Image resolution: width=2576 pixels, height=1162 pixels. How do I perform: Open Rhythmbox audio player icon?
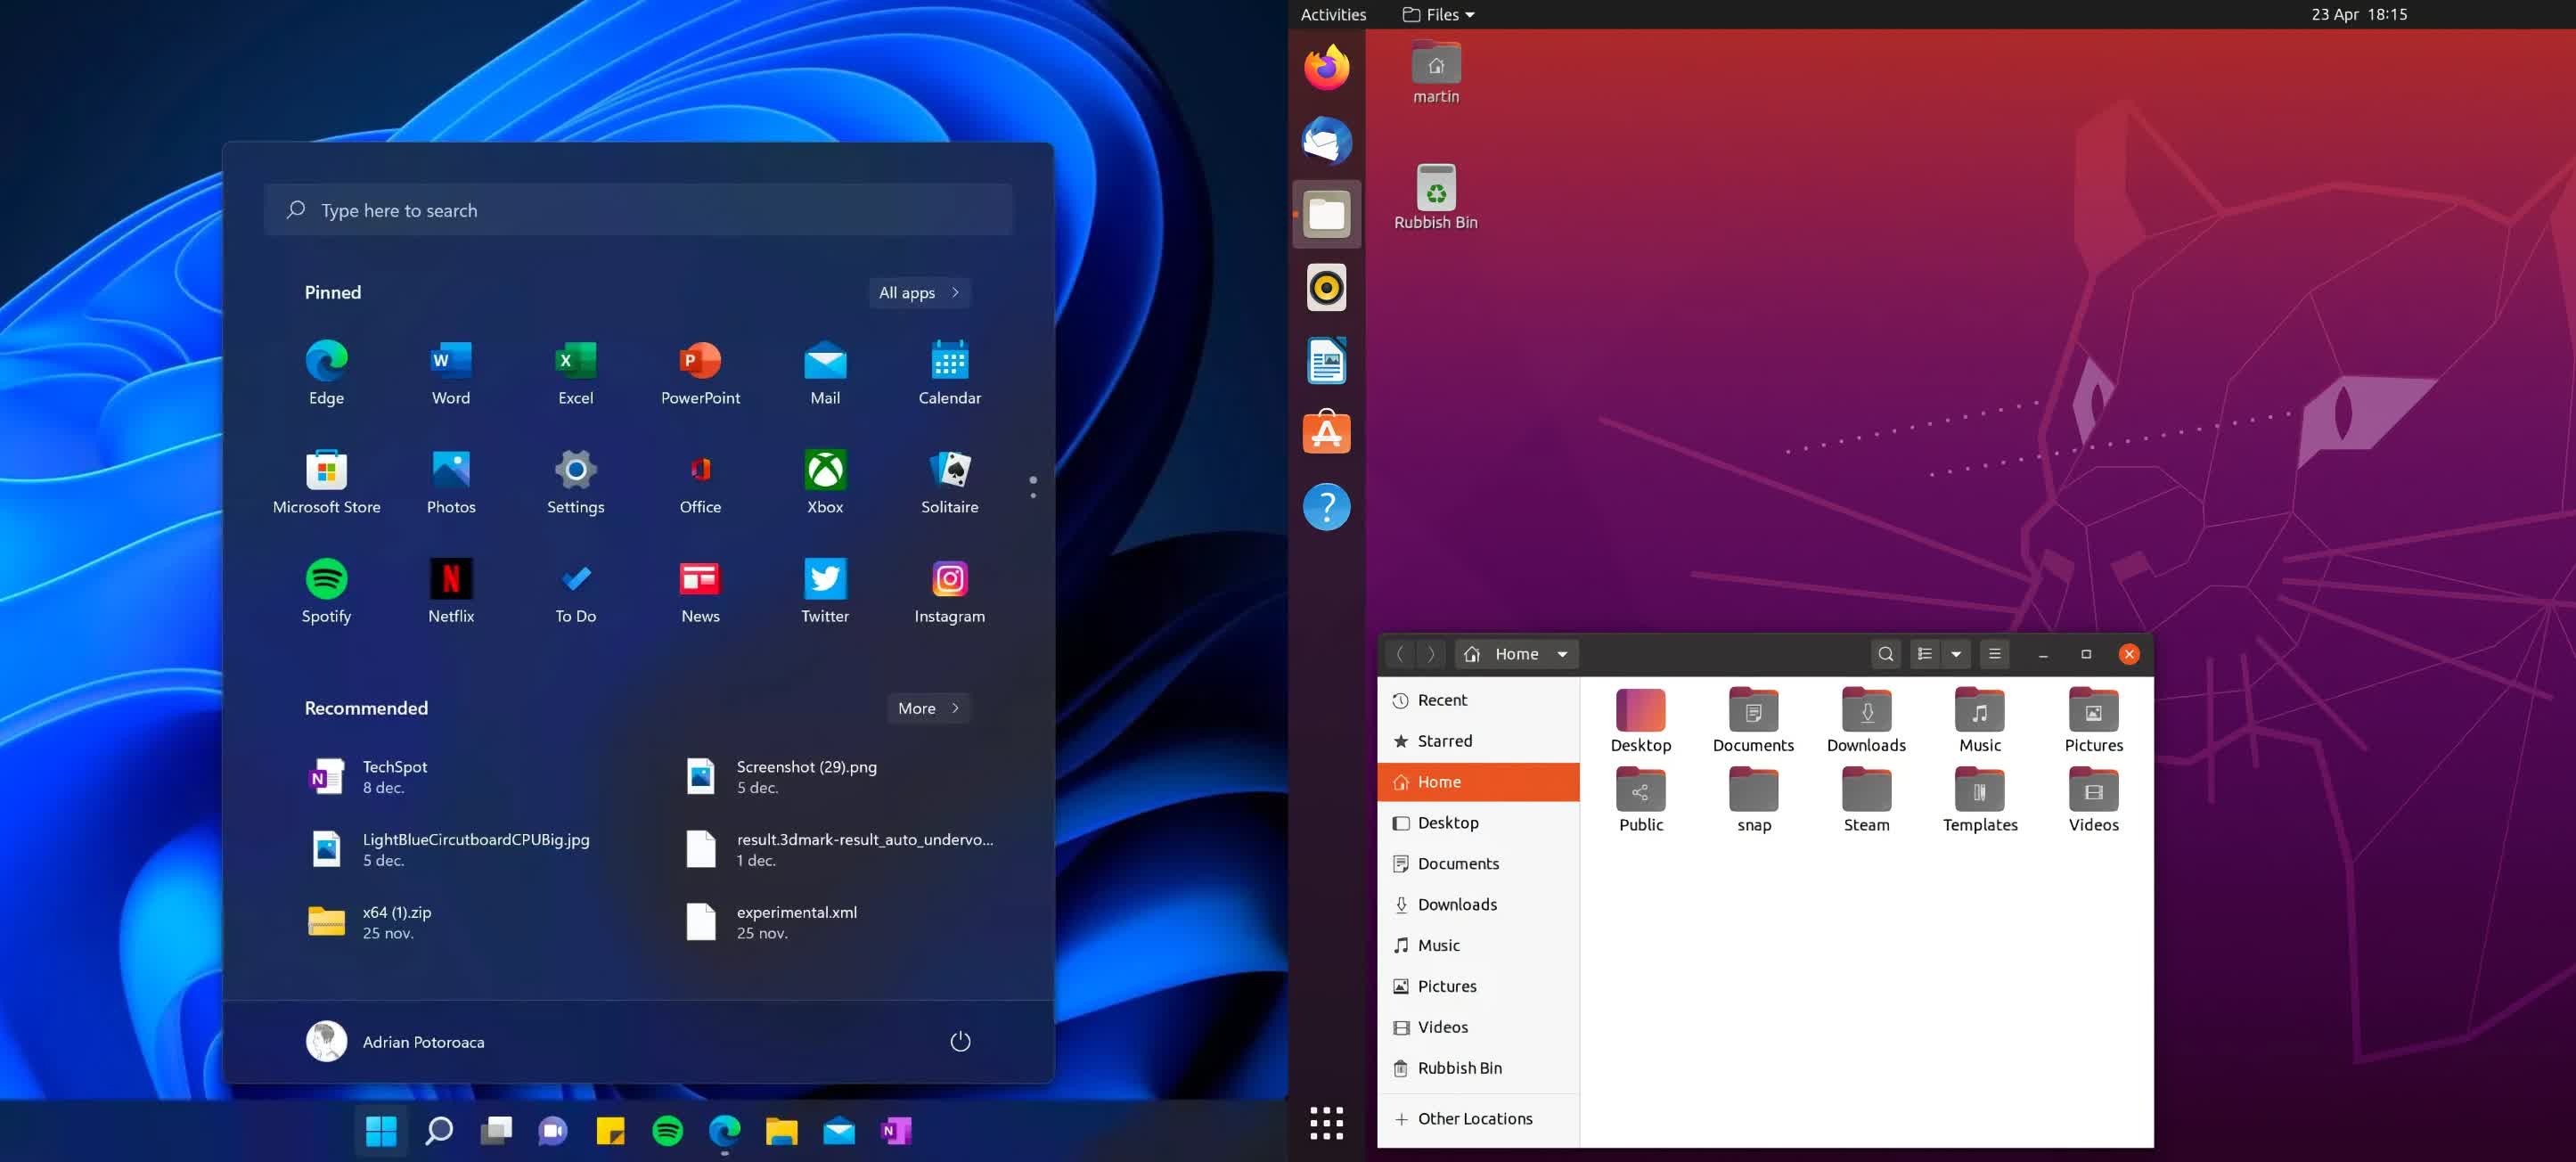[1326, 286]
